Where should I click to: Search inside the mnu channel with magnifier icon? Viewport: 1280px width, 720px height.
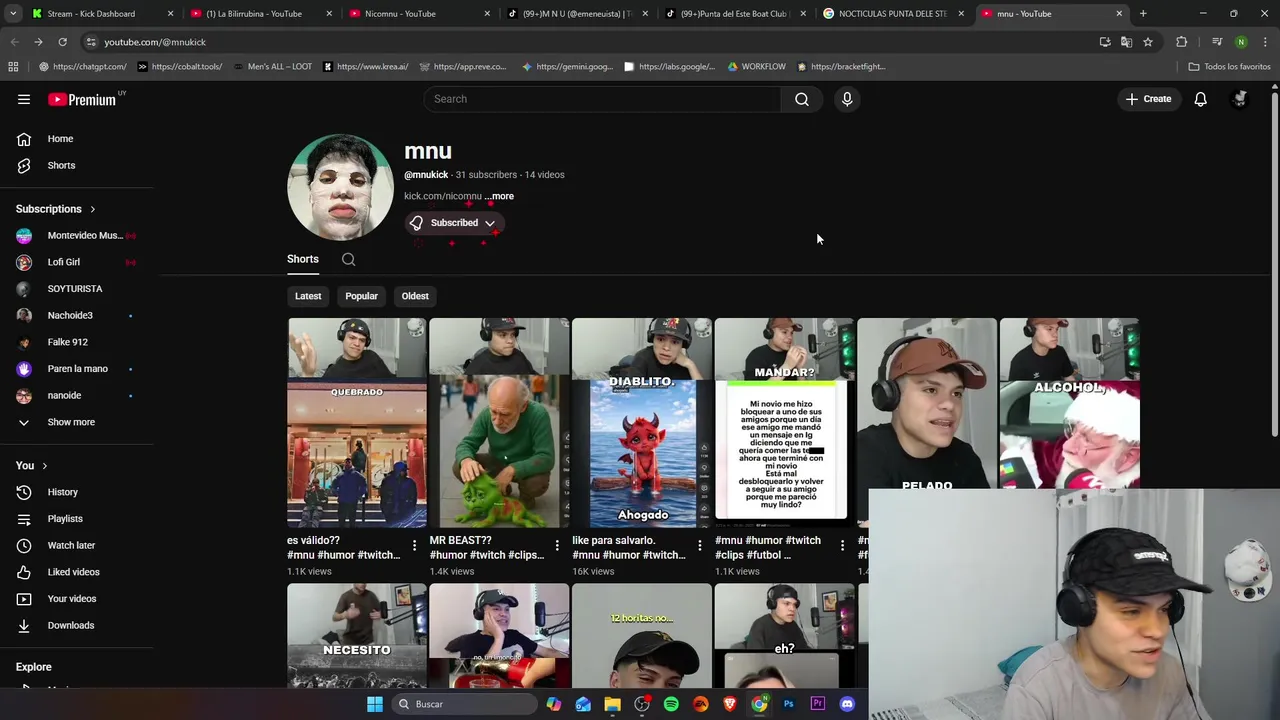pyautogui.click(x=348, y=260)
